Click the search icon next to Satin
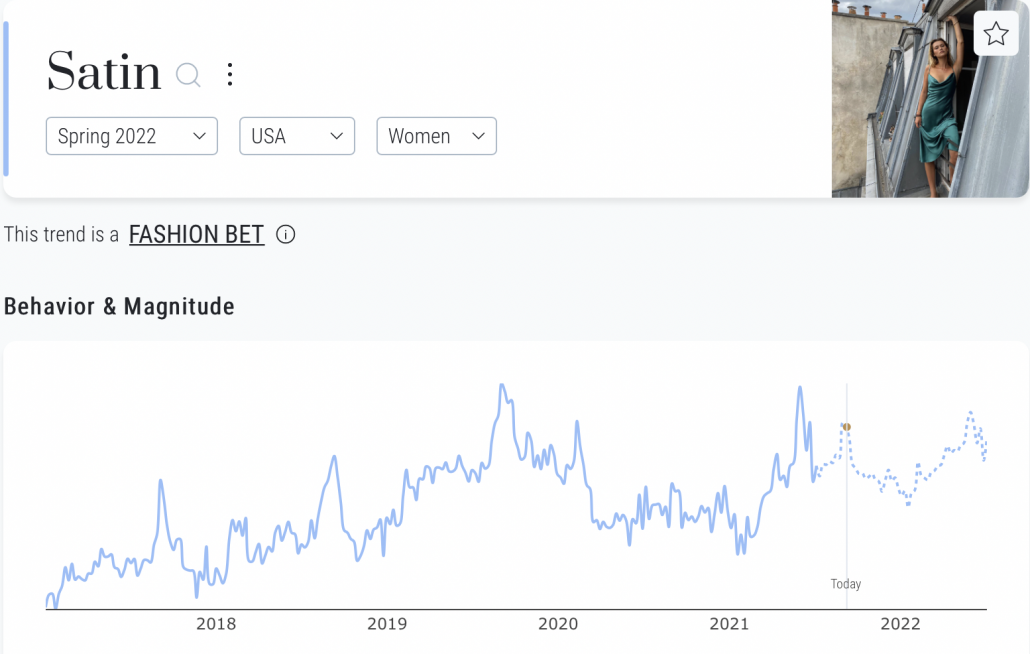The image size is (1030, 654). [x=188, y=75]
